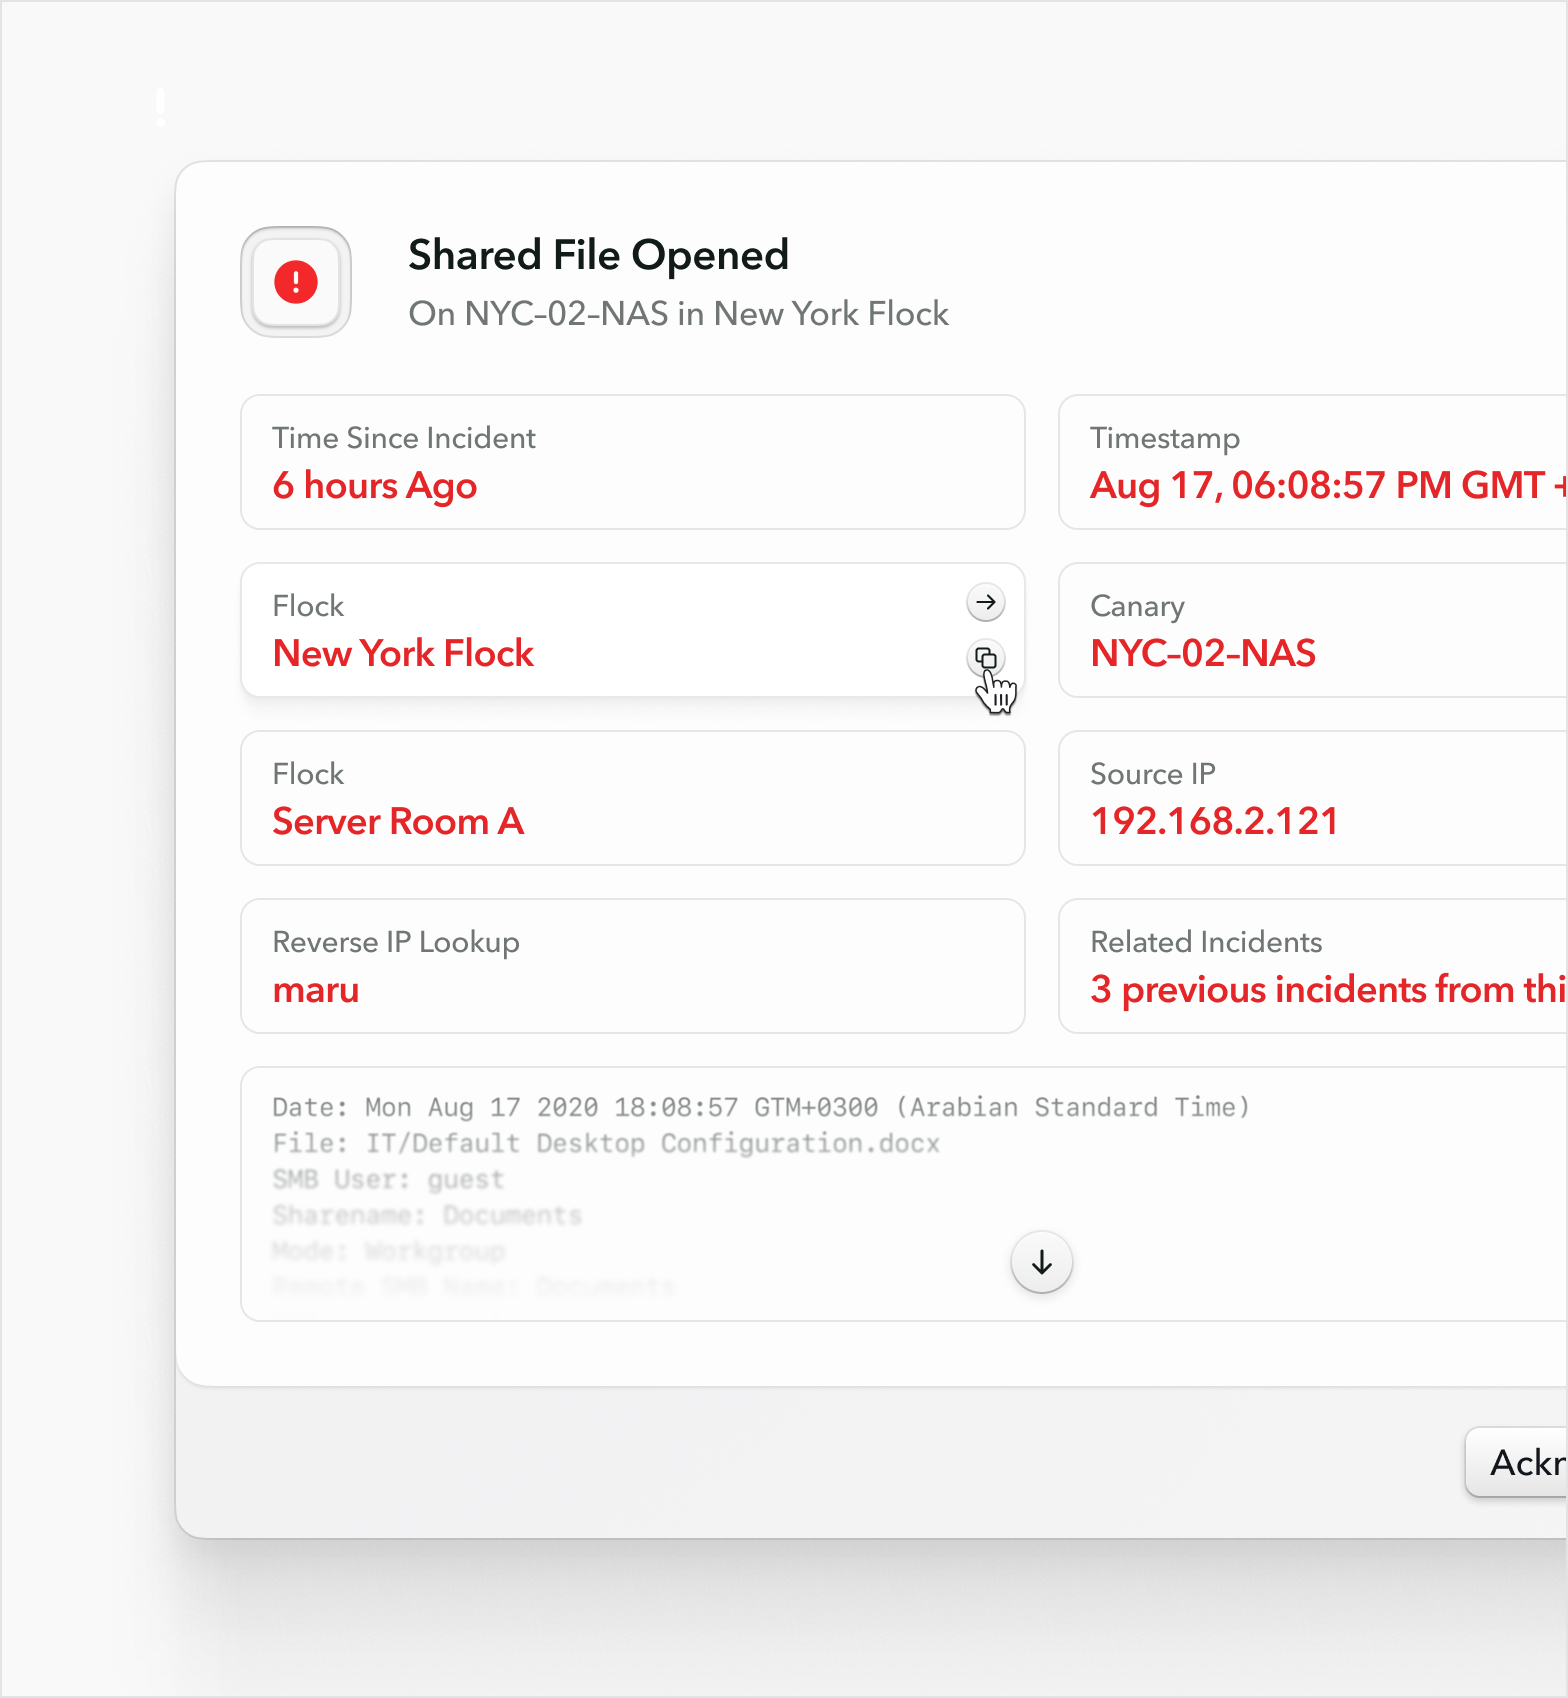Click the subtitle On NYC-02-NAS in New York Flock
Screen dimensions: 1568x1698
(x=679, y=314)
